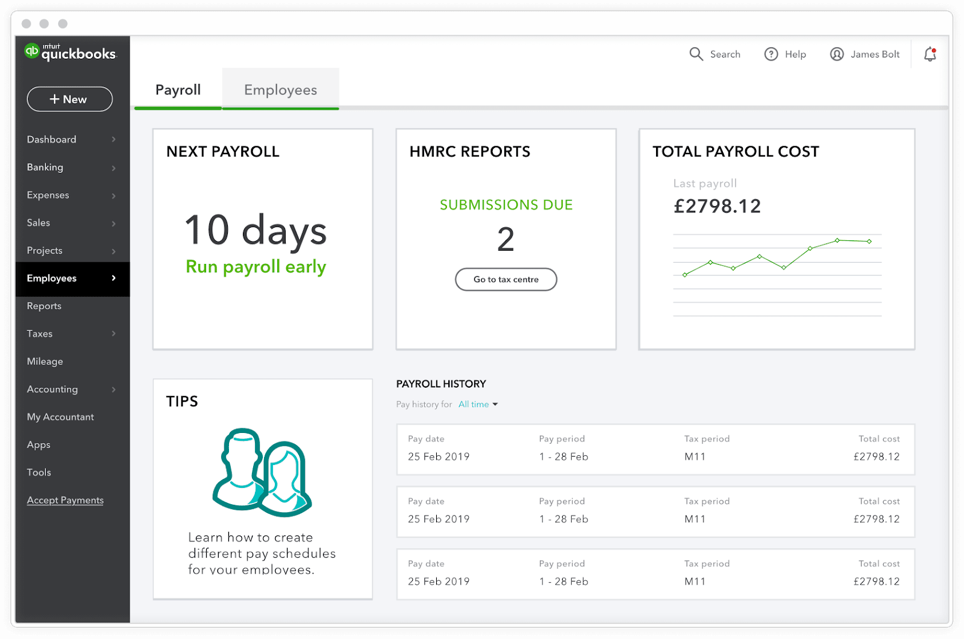Expand the Banking menu arrow
964x639 pixels.
113,168
